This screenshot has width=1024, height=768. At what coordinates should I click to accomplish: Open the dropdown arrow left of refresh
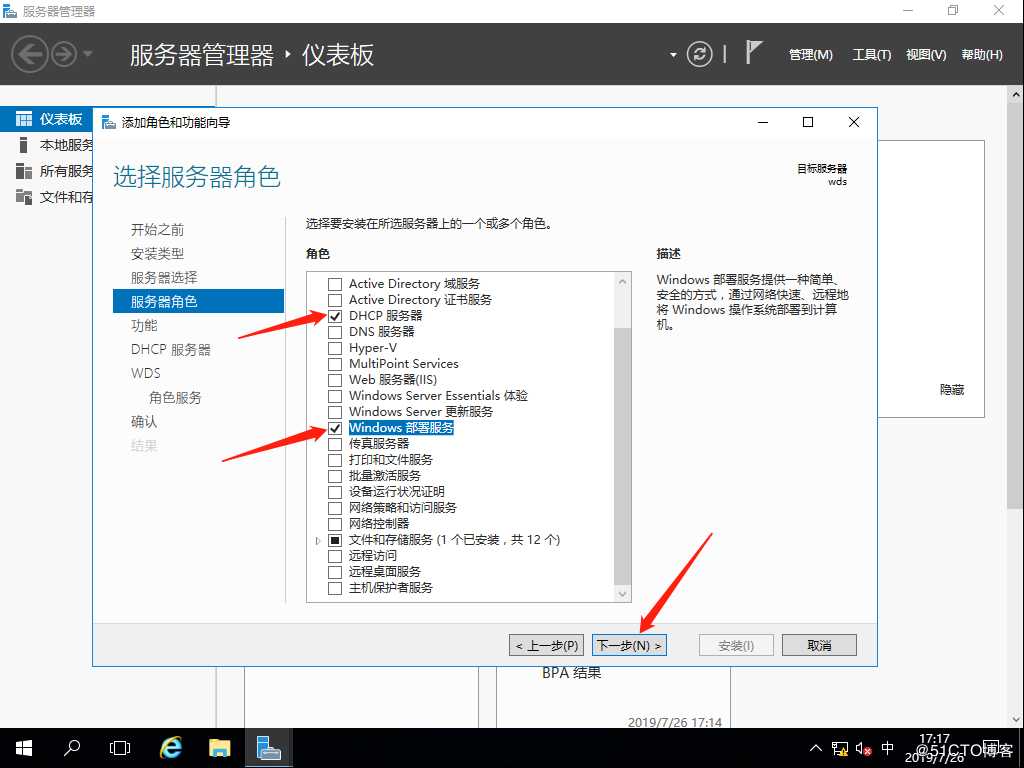(x=673, y=55)
